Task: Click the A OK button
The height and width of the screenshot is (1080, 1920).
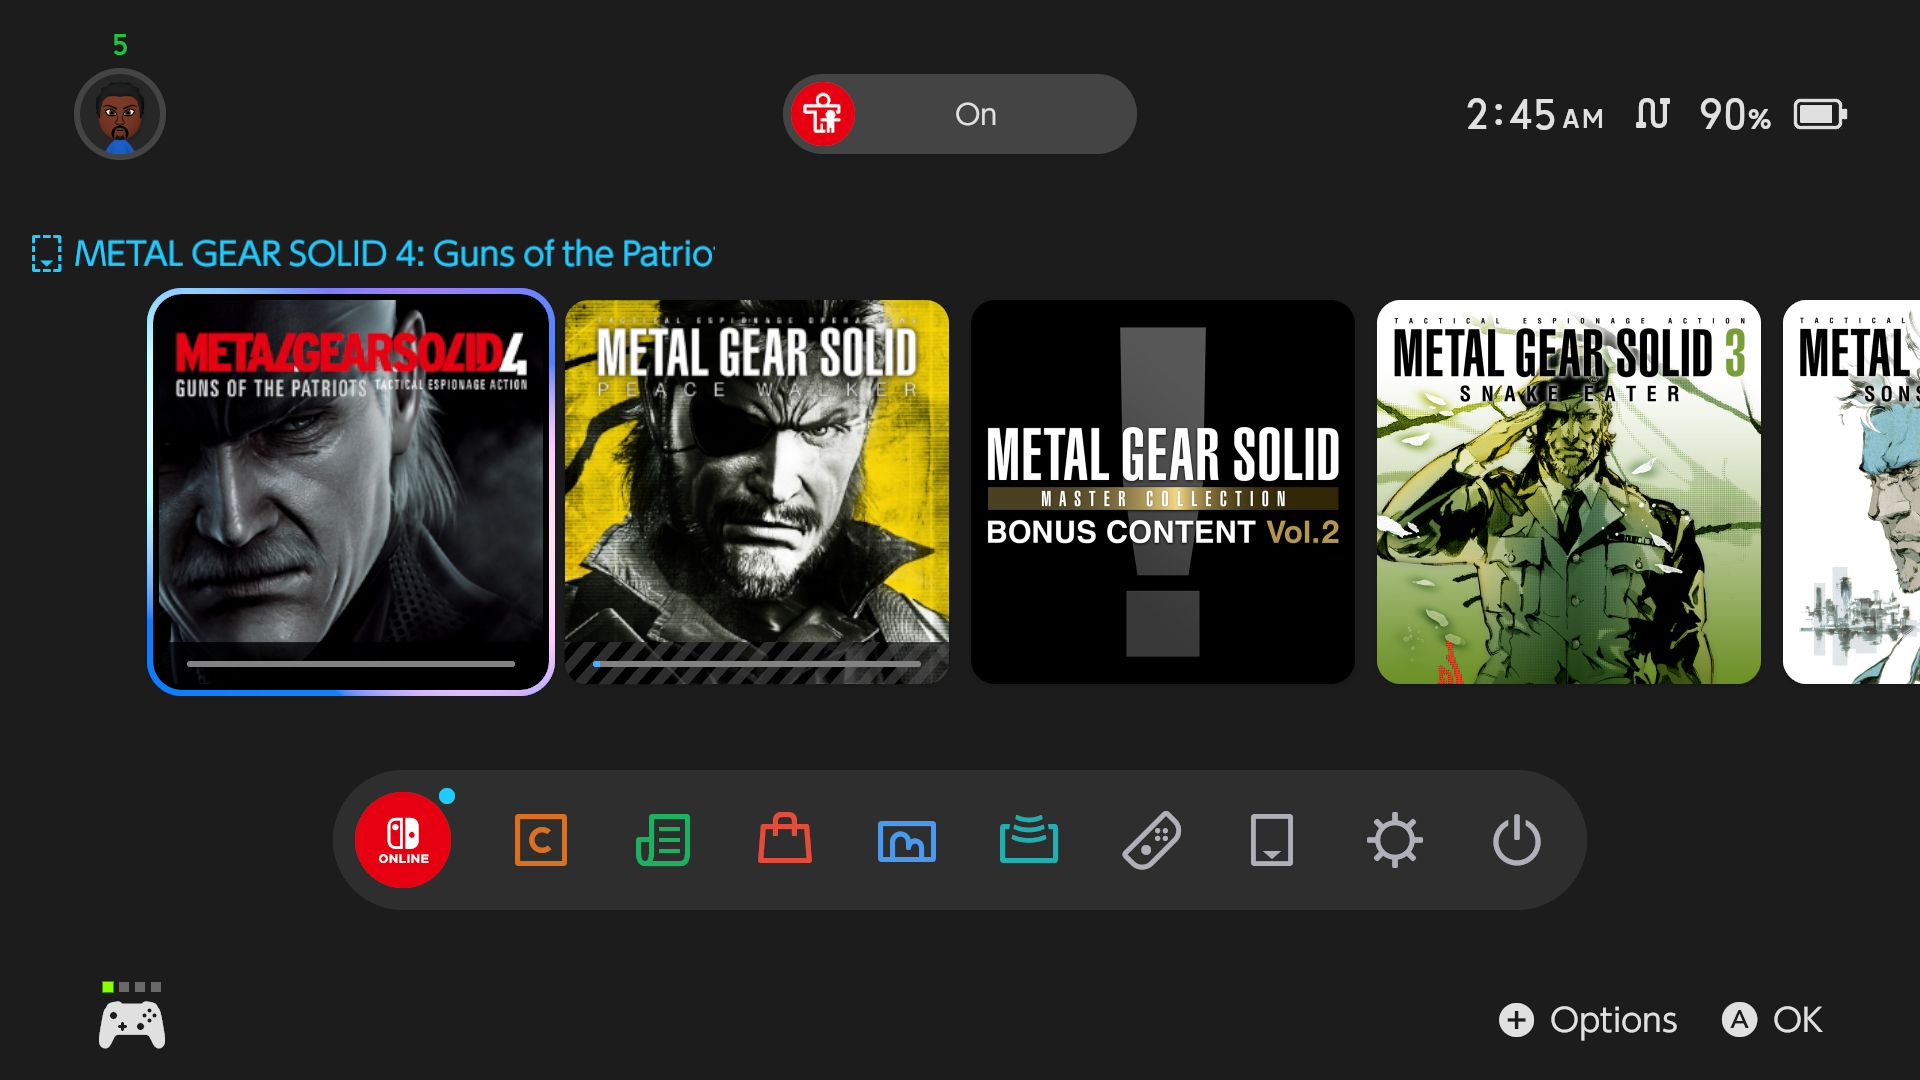Action: (x=1772, y=1020)
